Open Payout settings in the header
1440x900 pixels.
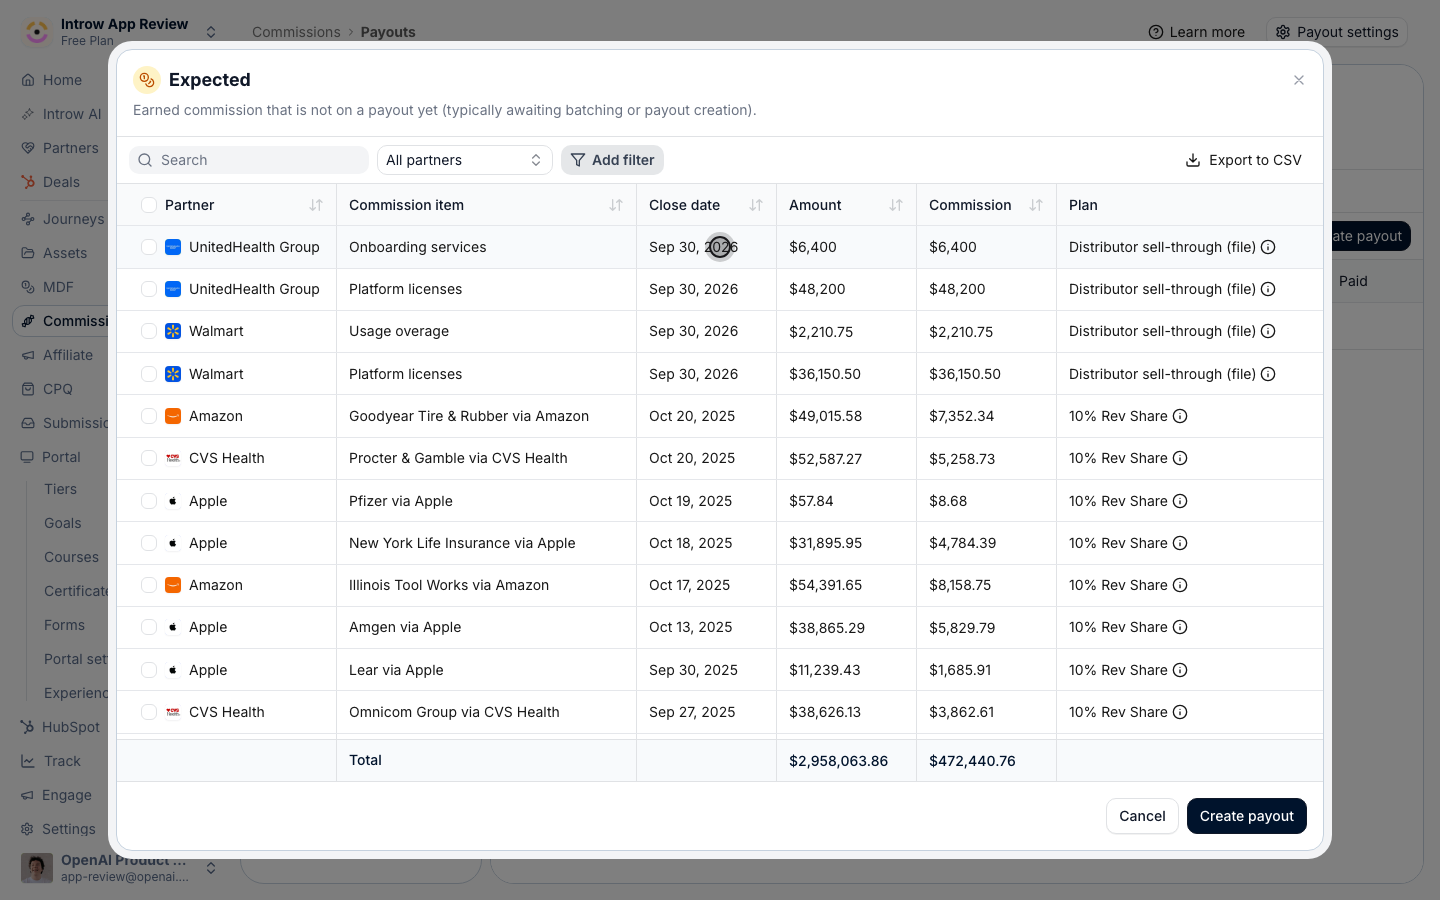click(x=1337, y=32)
